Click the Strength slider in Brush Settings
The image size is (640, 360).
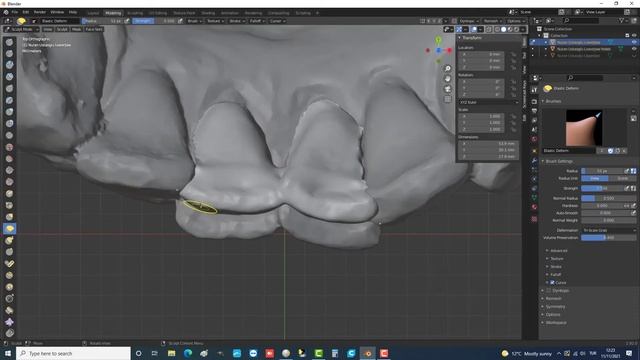[602, 188]
